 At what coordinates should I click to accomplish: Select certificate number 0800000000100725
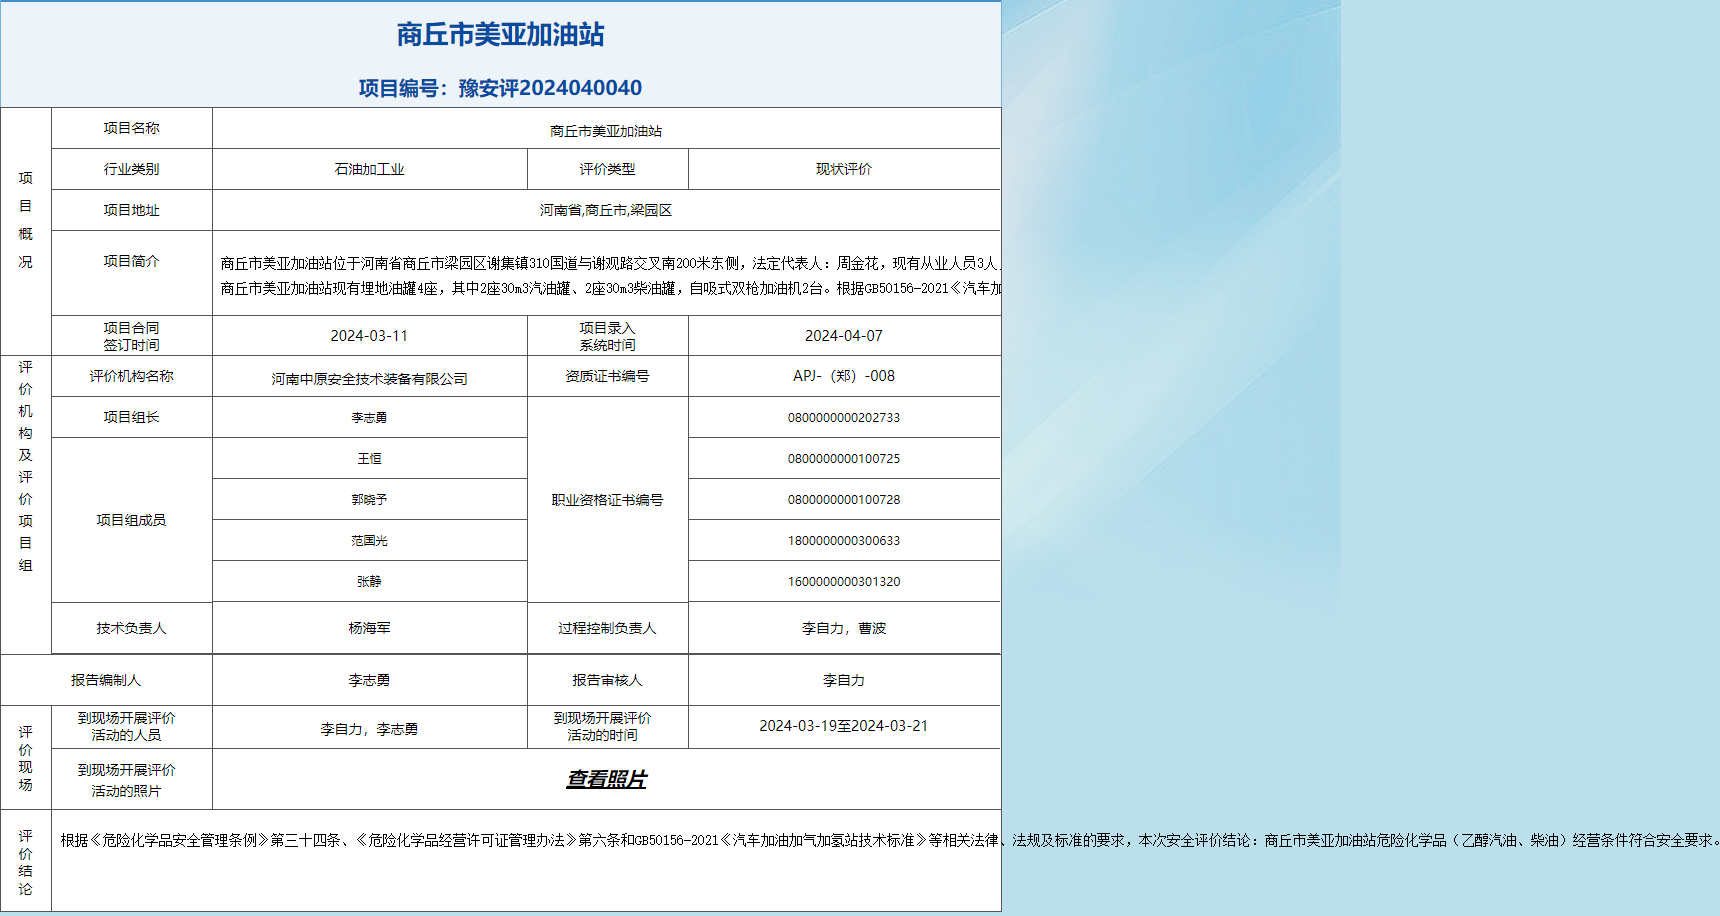click(844, 459)
